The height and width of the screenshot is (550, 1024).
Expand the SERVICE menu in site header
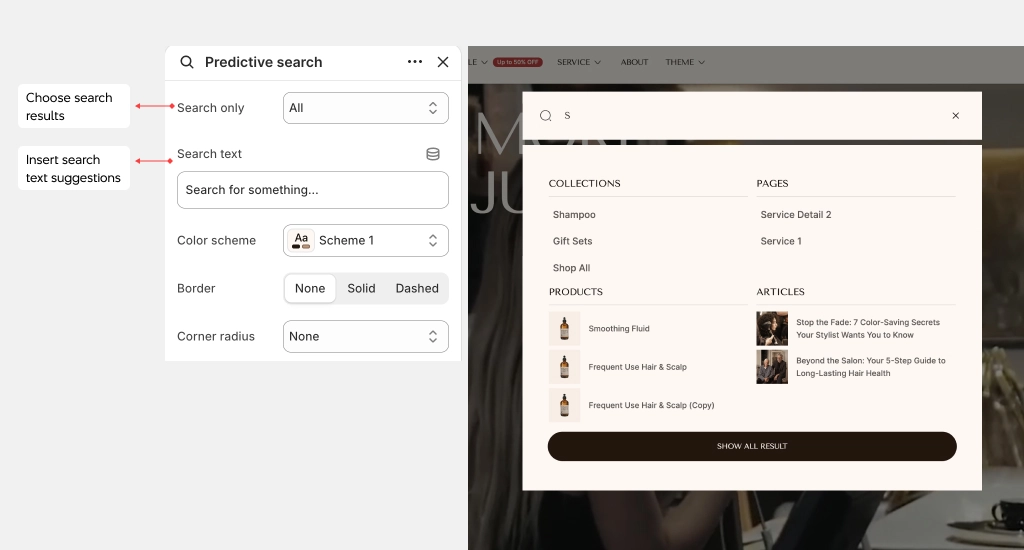coord(579,62)
